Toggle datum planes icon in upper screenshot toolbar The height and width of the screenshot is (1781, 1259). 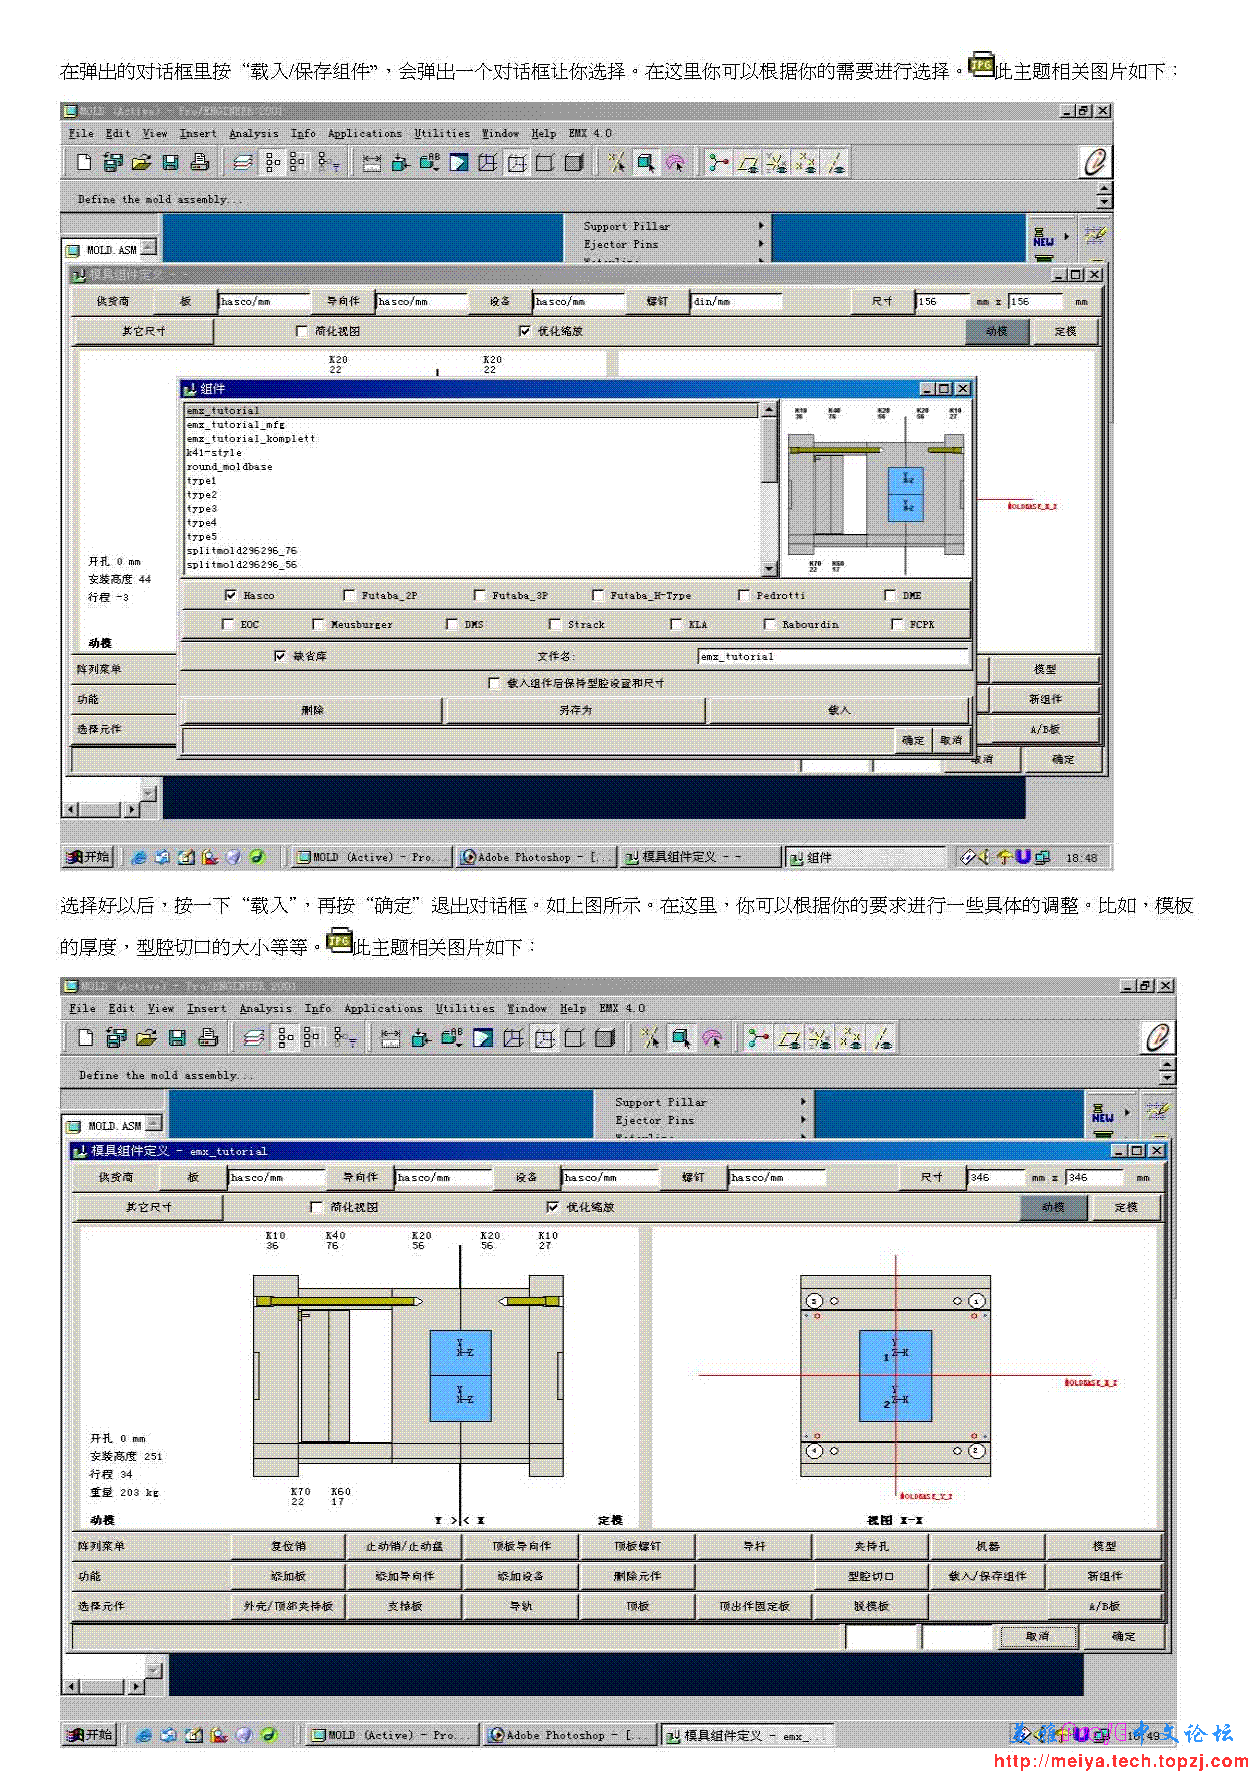(x=747, y=162)
